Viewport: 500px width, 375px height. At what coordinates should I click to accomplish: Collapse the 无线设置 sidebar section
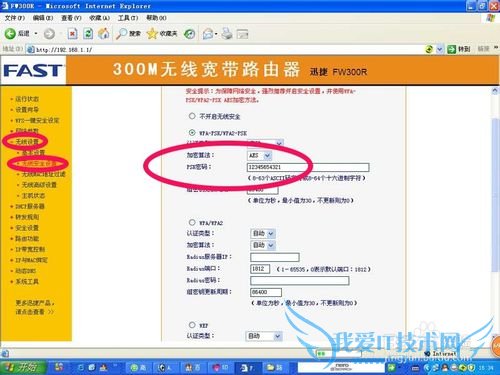(27, 142)
